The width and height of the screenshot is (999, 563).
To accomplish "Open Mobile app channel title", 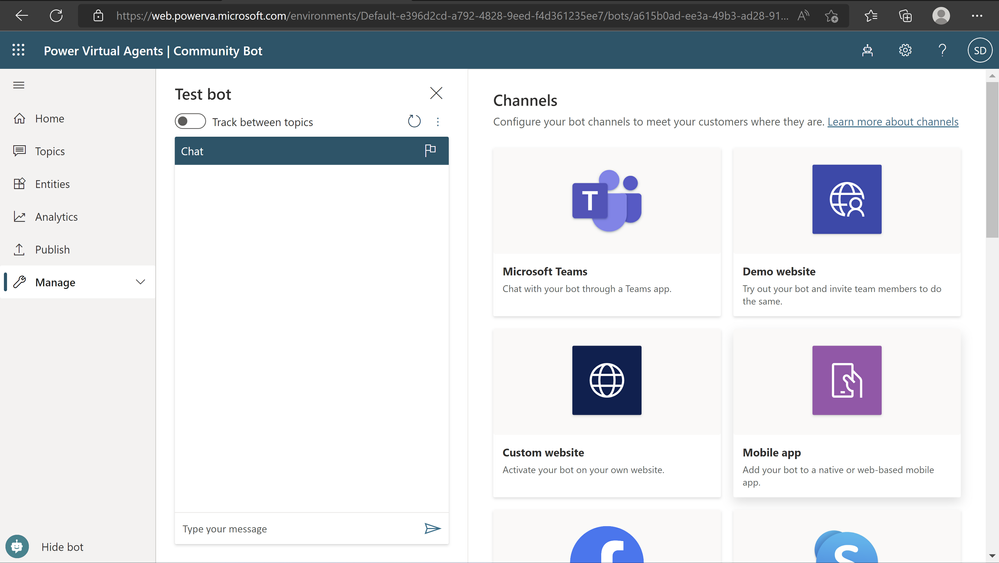I will [772, 452].
